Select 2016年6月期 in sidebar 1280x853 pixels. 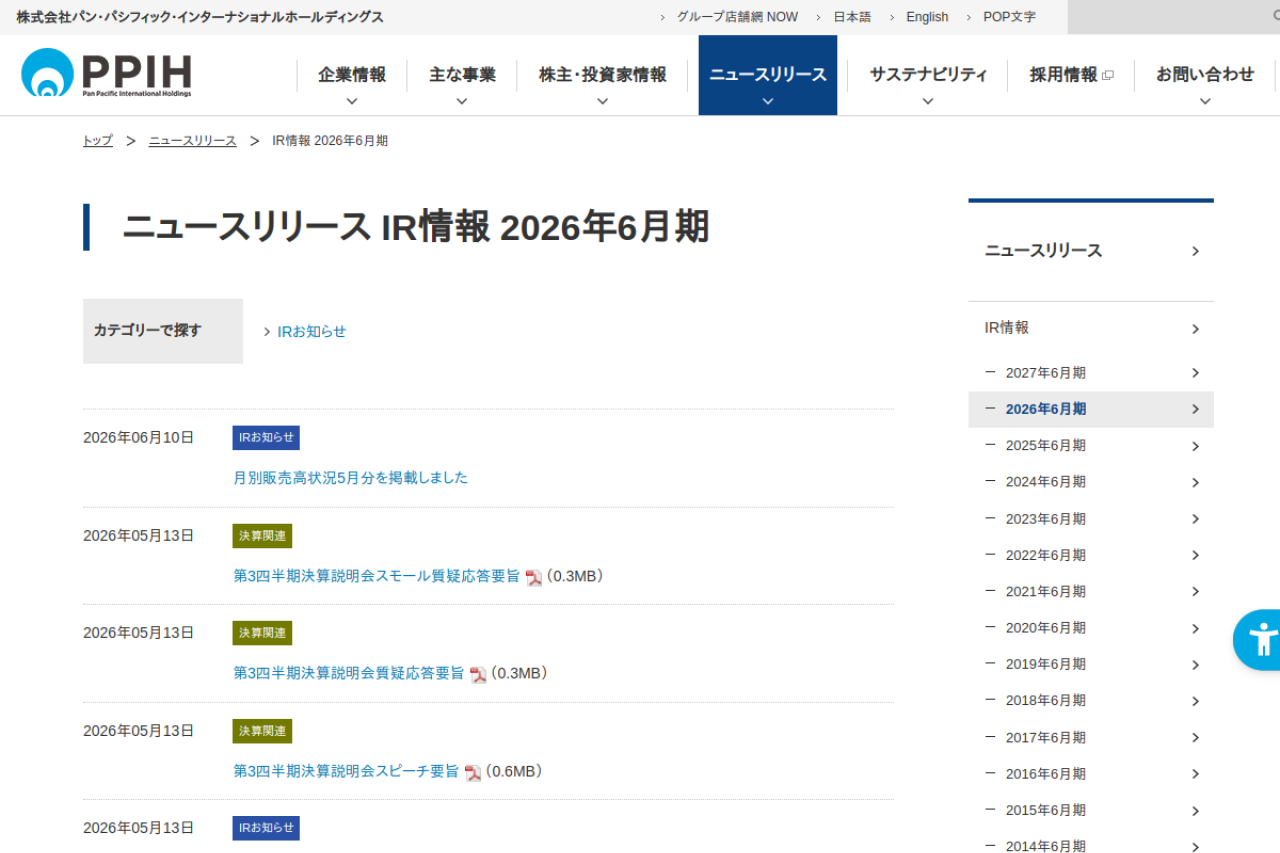pos(1091,774)
